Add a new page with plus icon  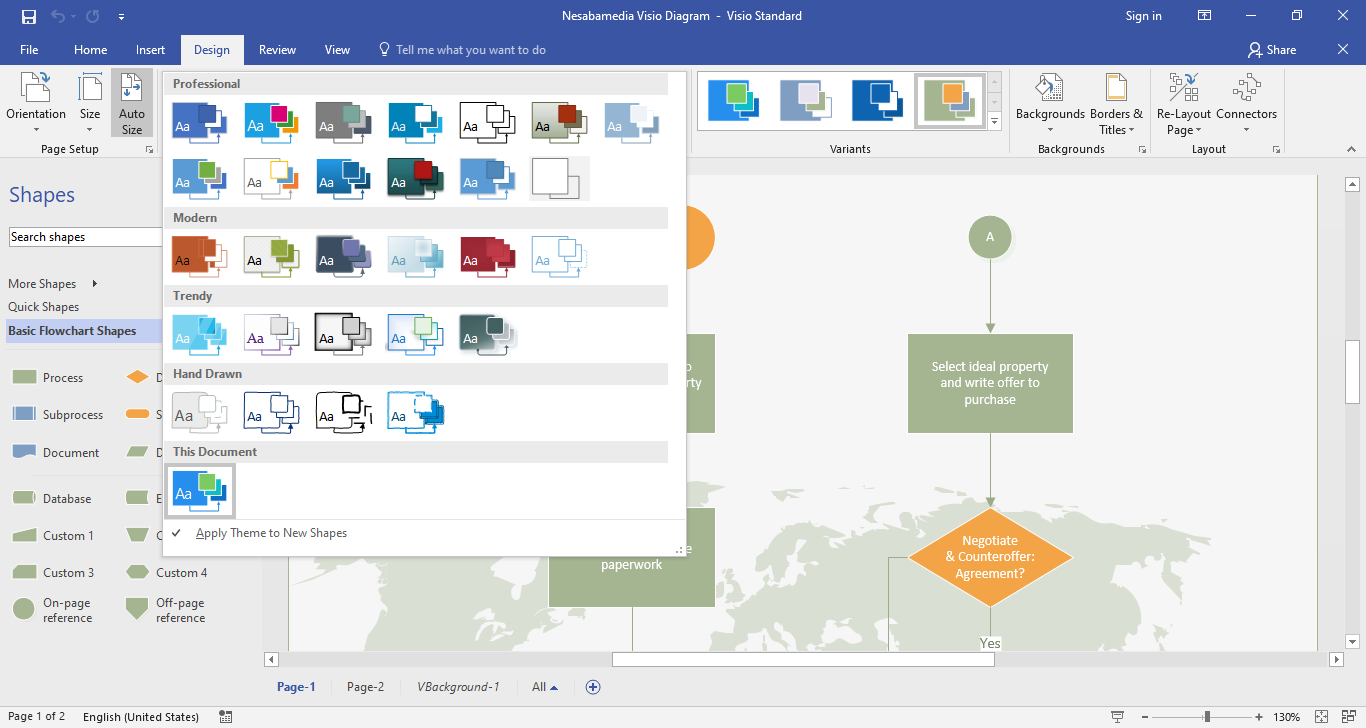click(593, 687)
